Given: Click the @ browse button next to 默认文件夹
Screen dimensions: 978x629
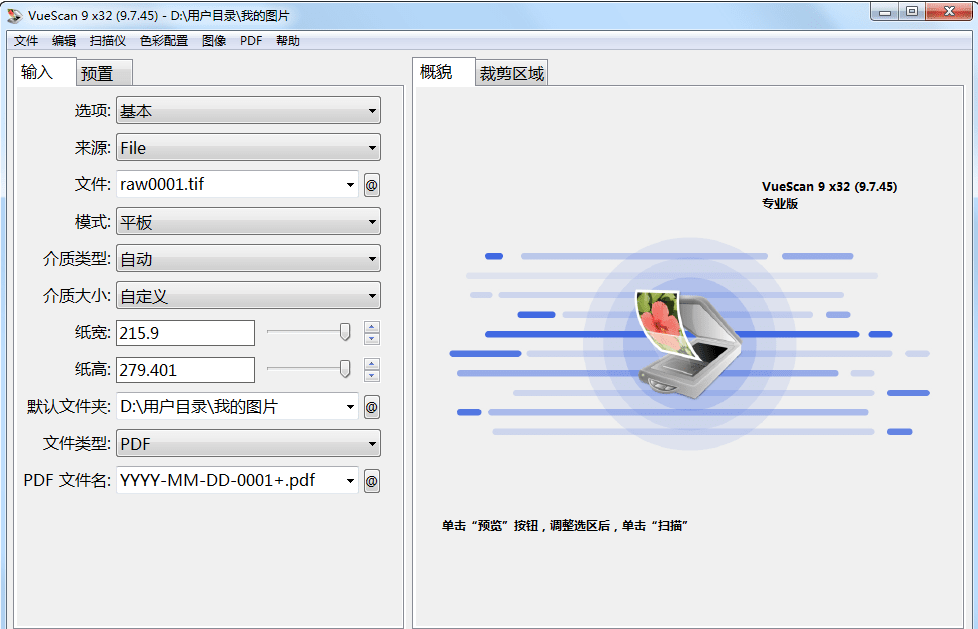Looking at the screenshot, I should point(372,407).
